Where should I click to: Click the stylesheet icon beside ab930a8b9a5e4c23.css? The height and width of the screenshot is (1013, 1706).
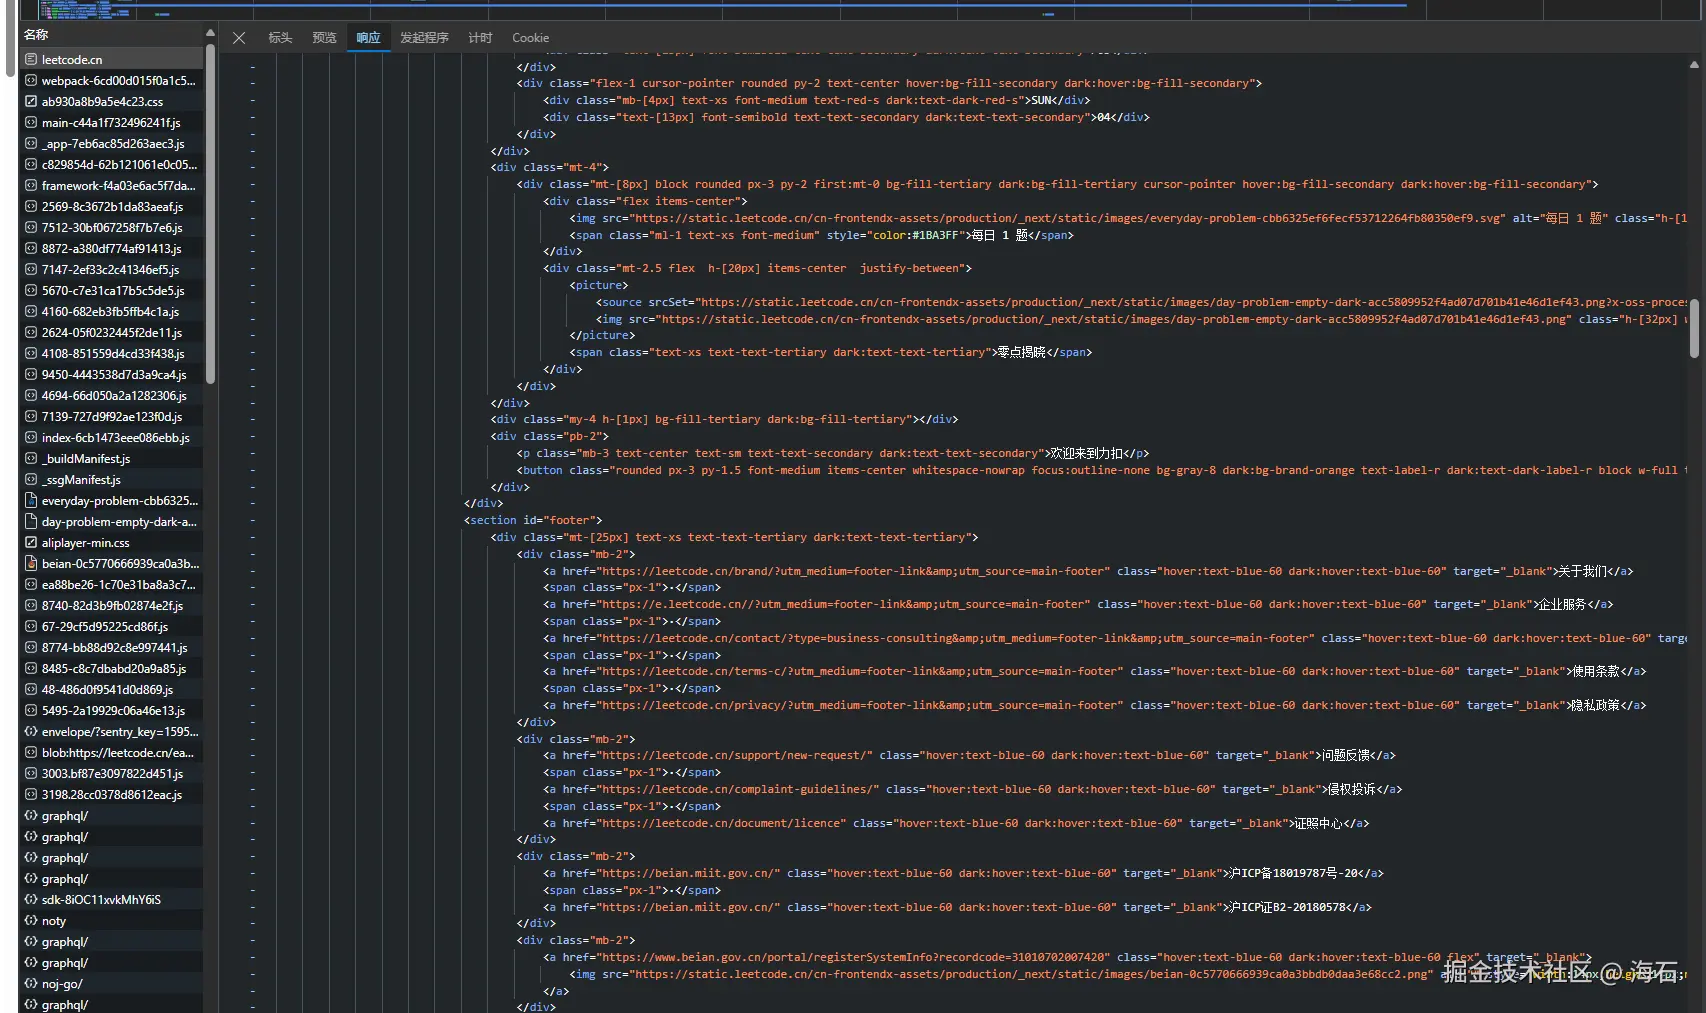pos(31,102)
